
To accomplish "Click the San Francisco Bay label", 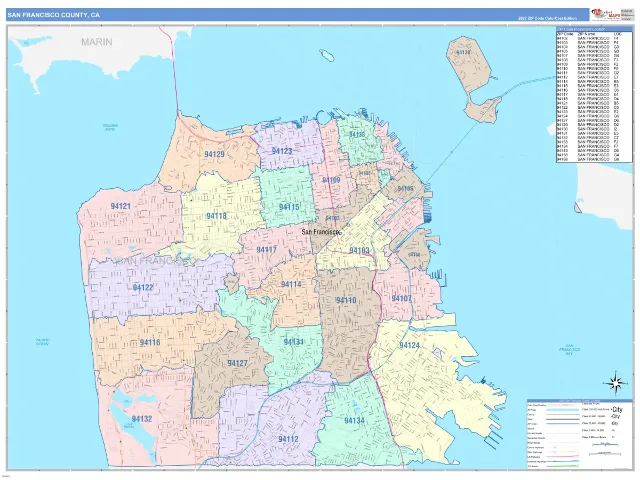I will click(569, 349).
